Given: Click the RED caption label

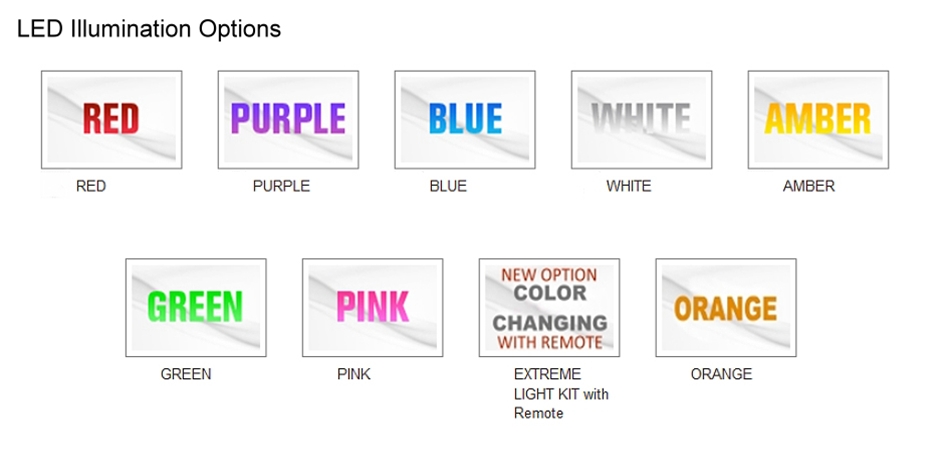Looking at the screenshot, I should pos(91,187).
